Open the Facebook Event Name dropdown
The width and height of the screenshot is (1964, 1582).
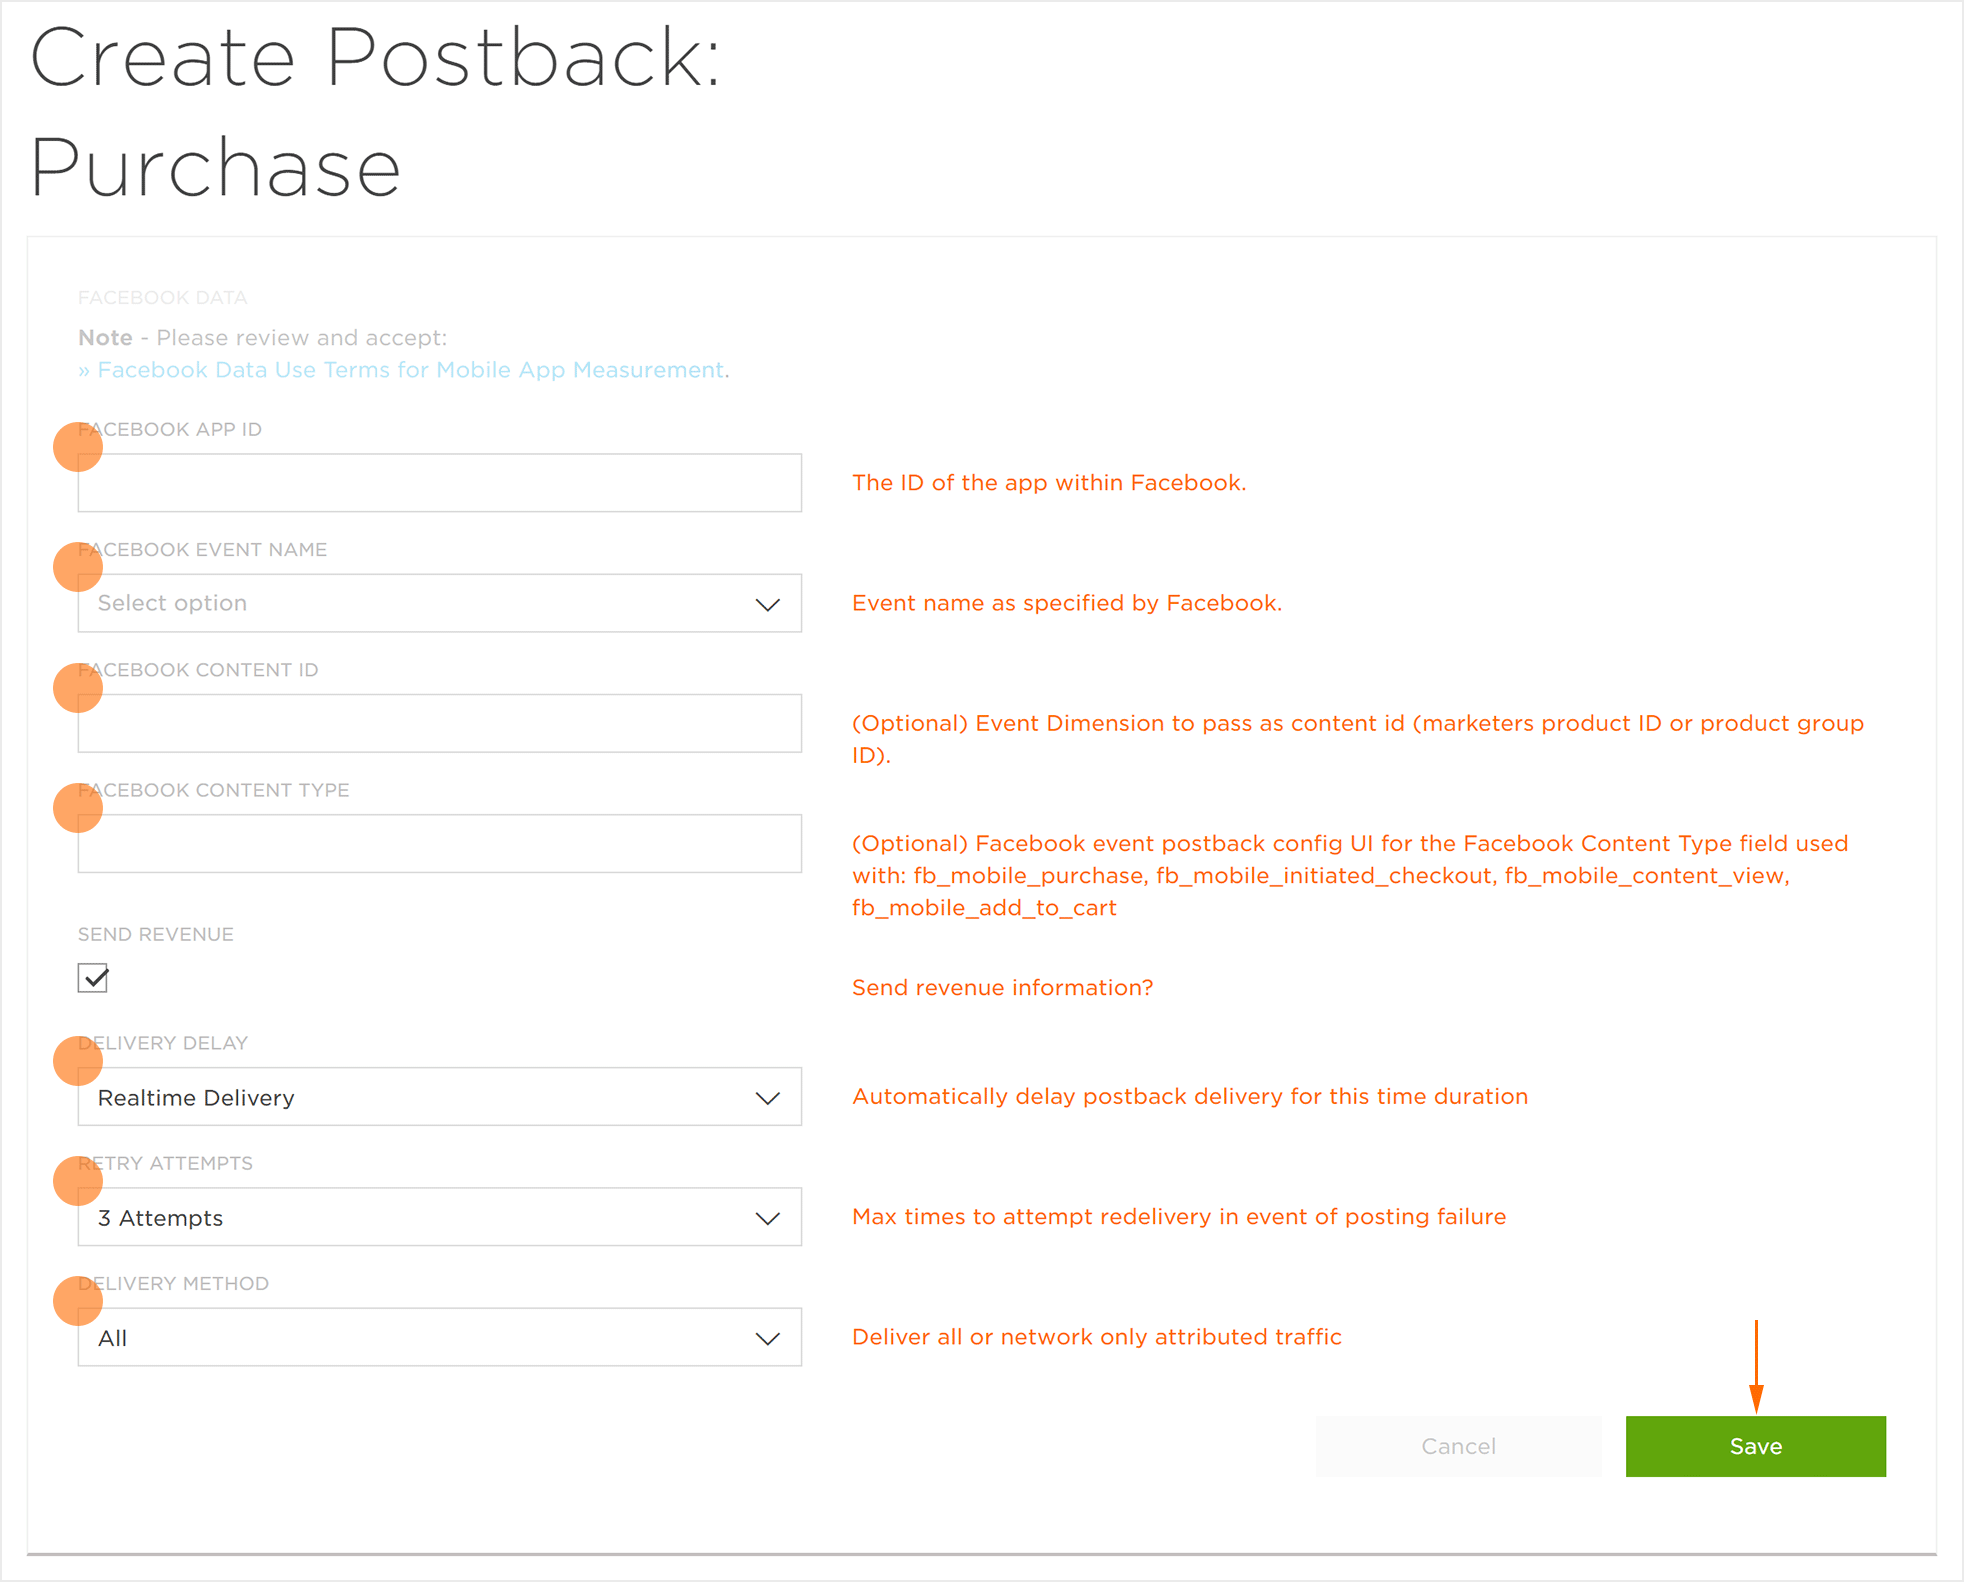[440, 603]
